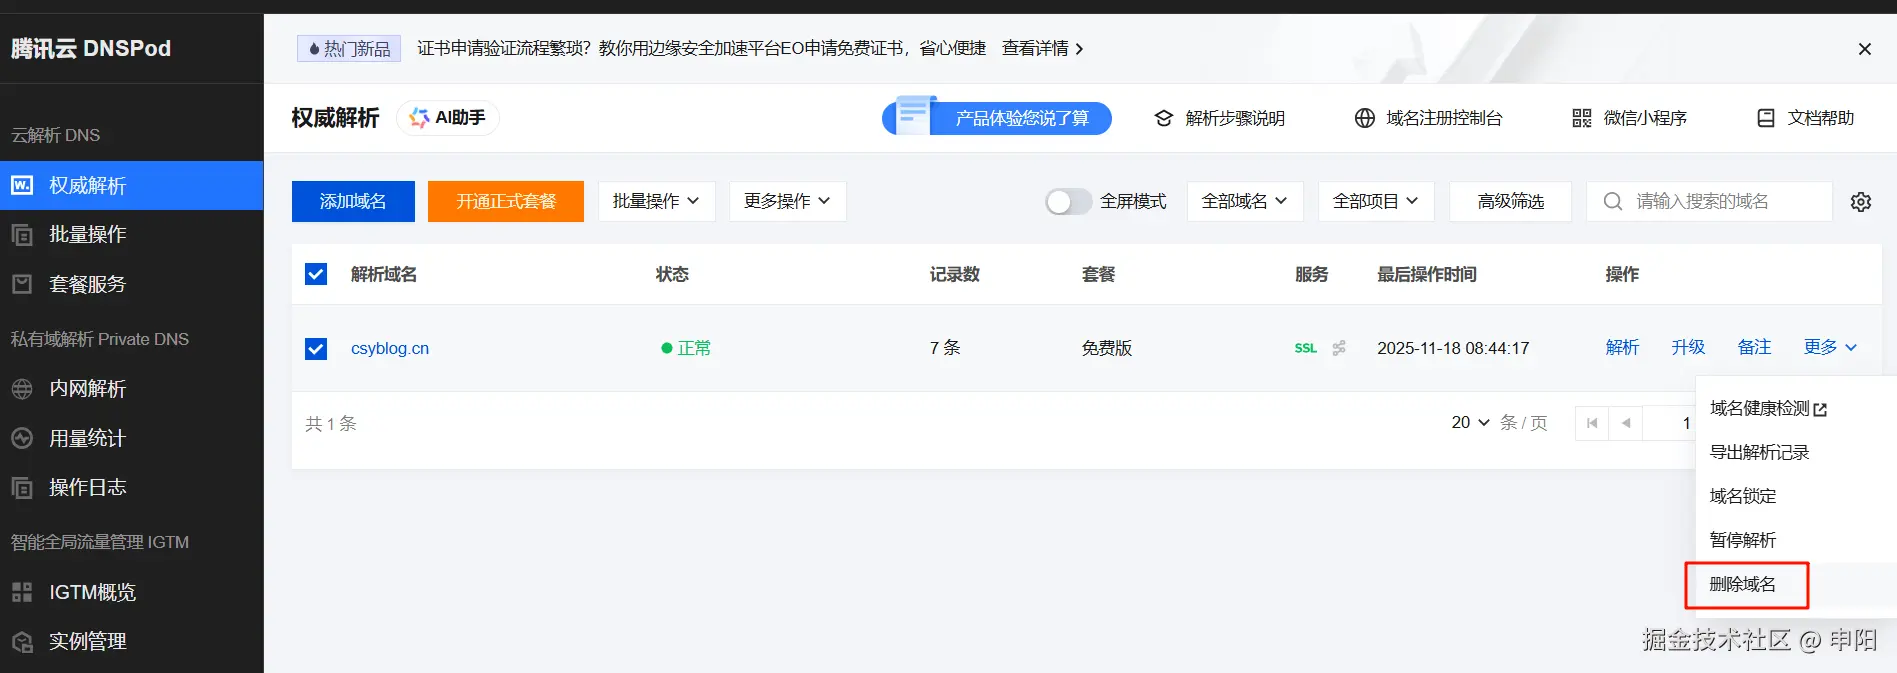Click the 腾讯云 DNSPod logo
The width and height of the screenshot is (1897, 673).
tap(91, 48)
